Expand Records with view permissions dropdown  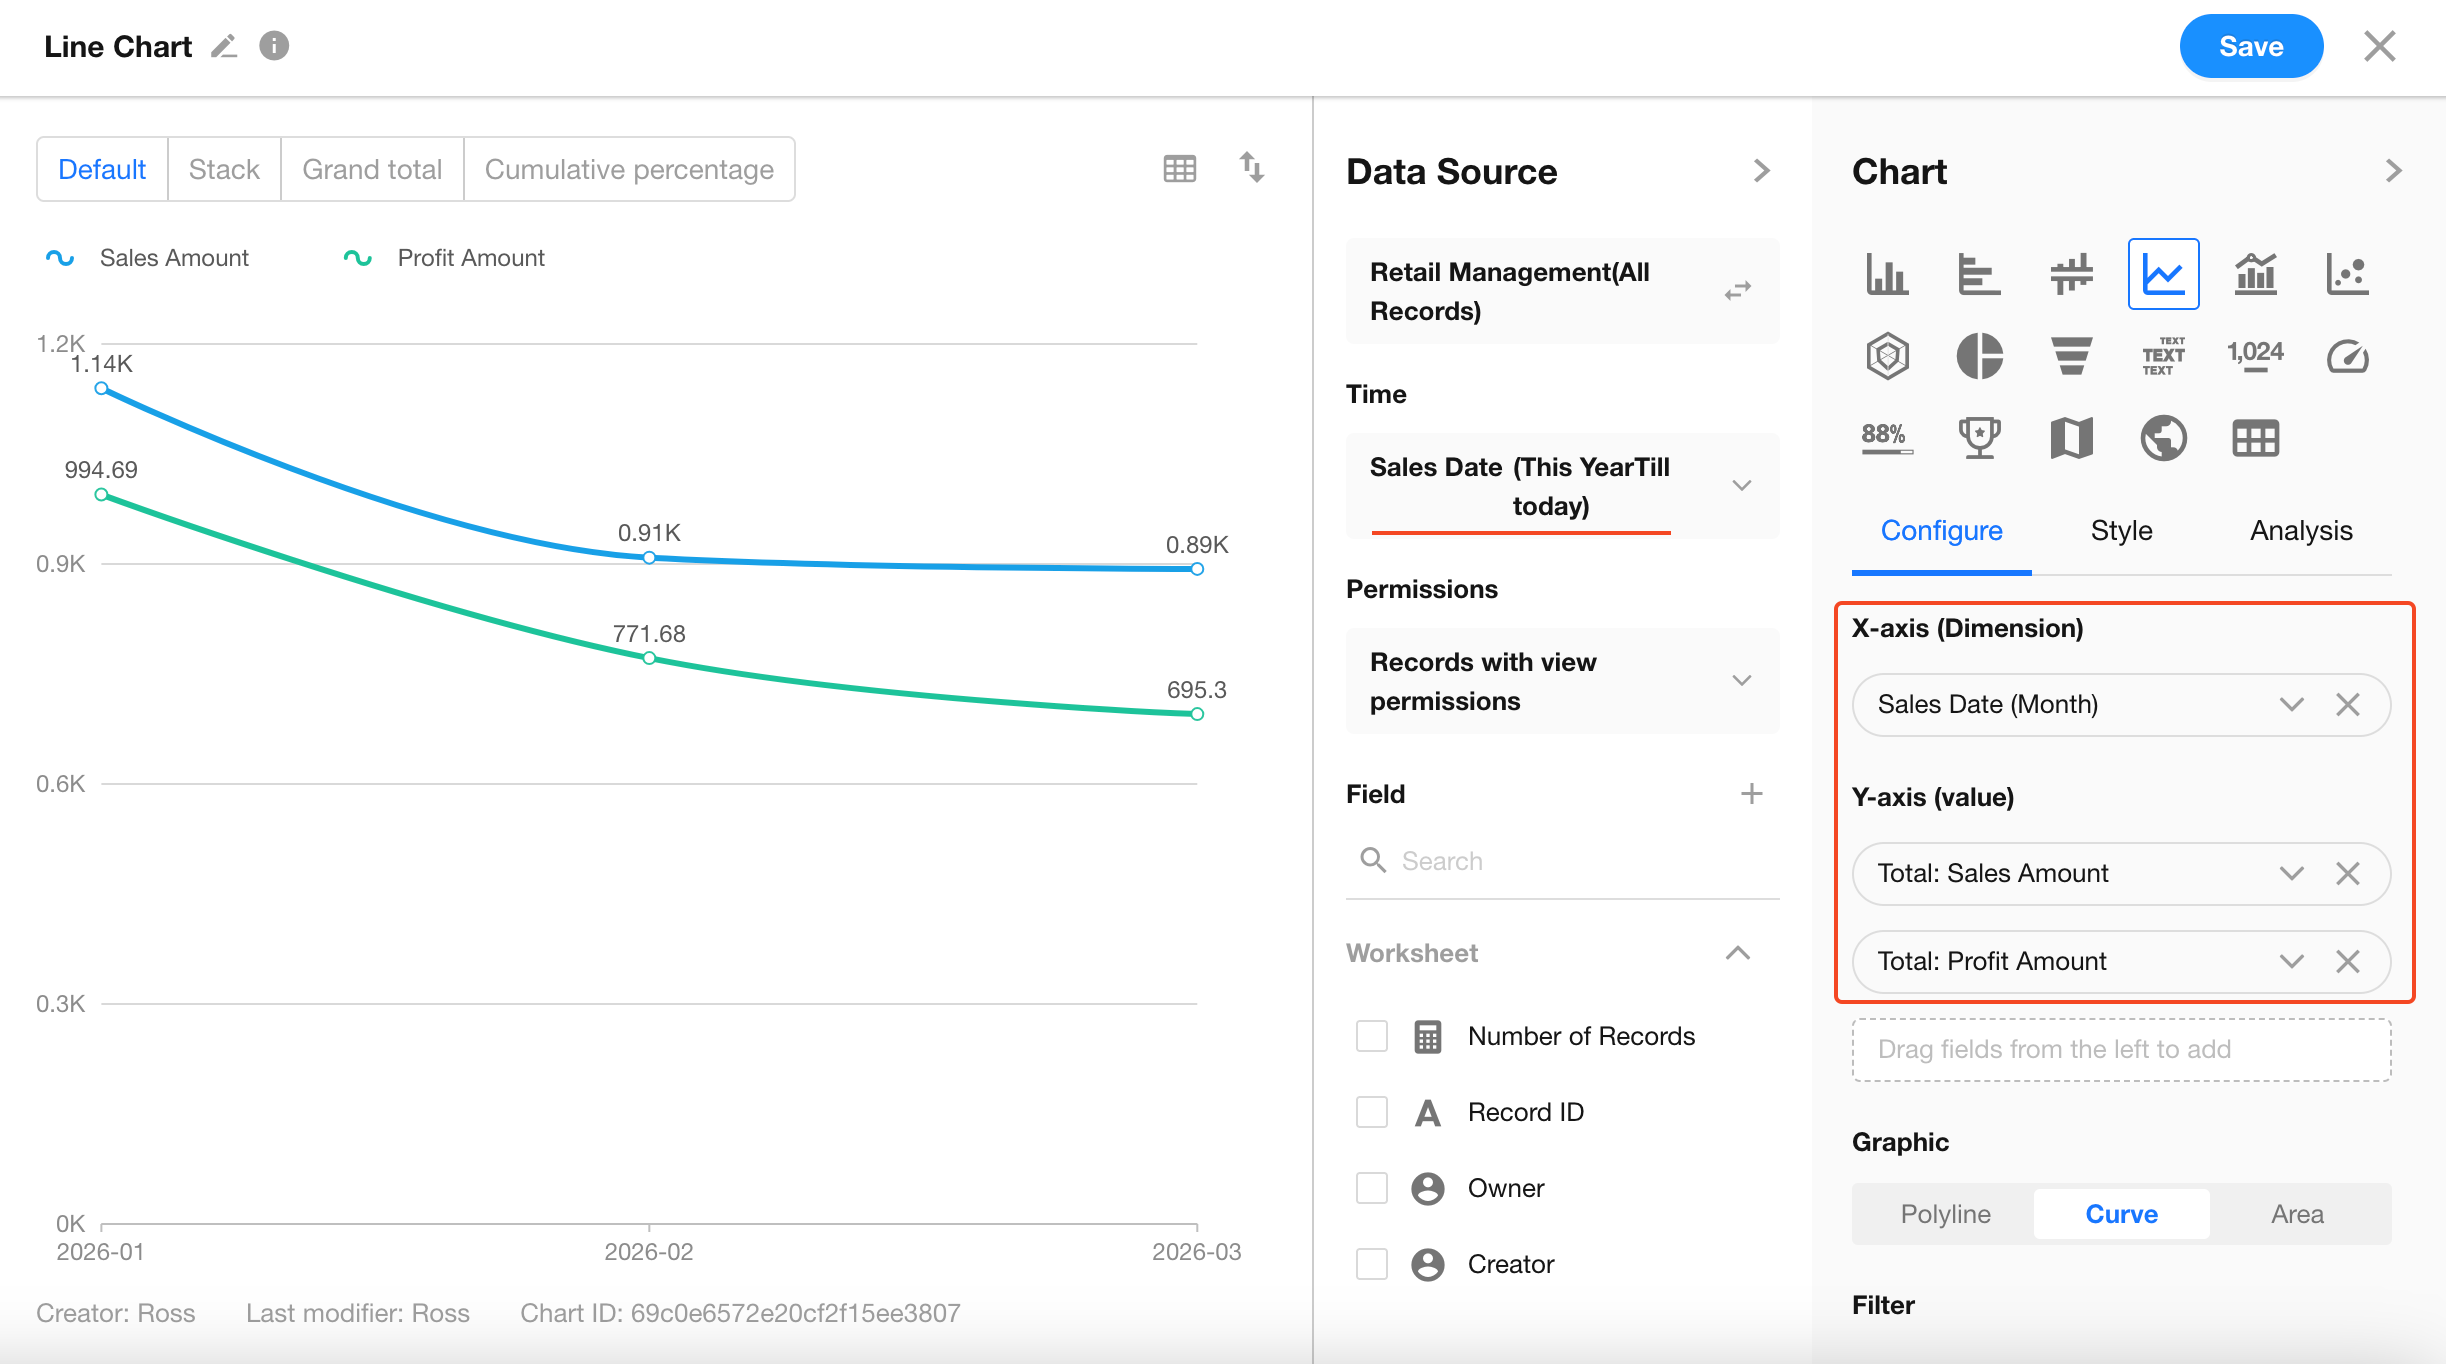(1742, 681)
